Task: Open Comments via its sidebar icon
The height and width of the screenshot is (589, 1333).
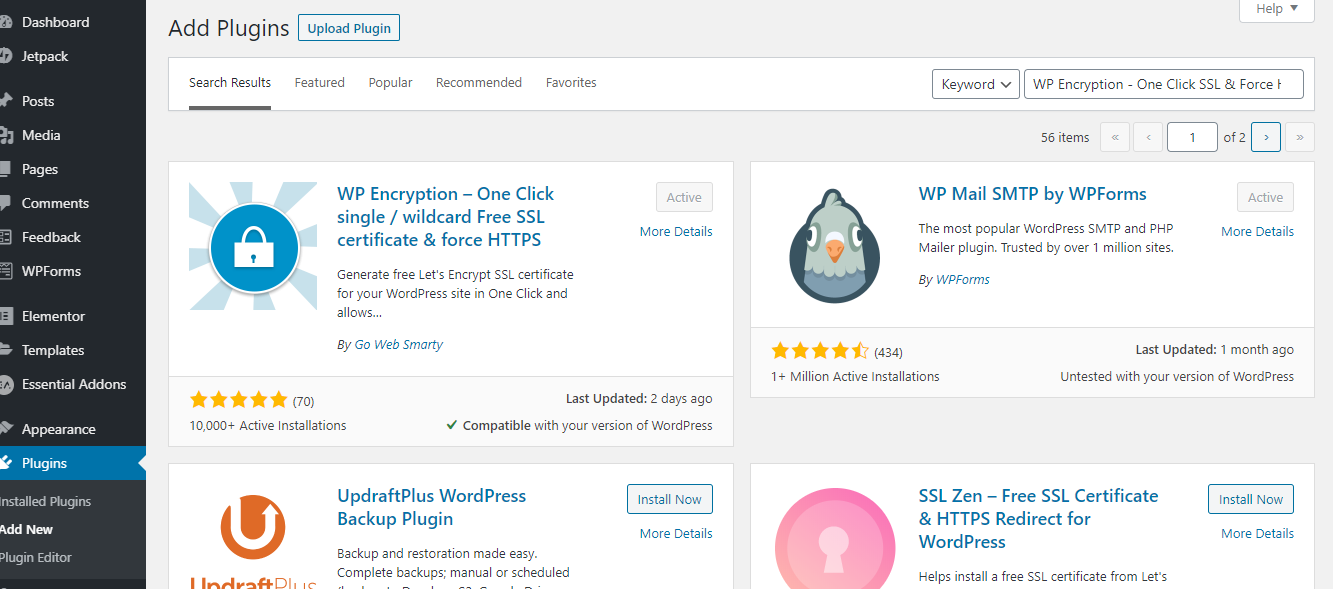Action: click(x=5, y=203)
